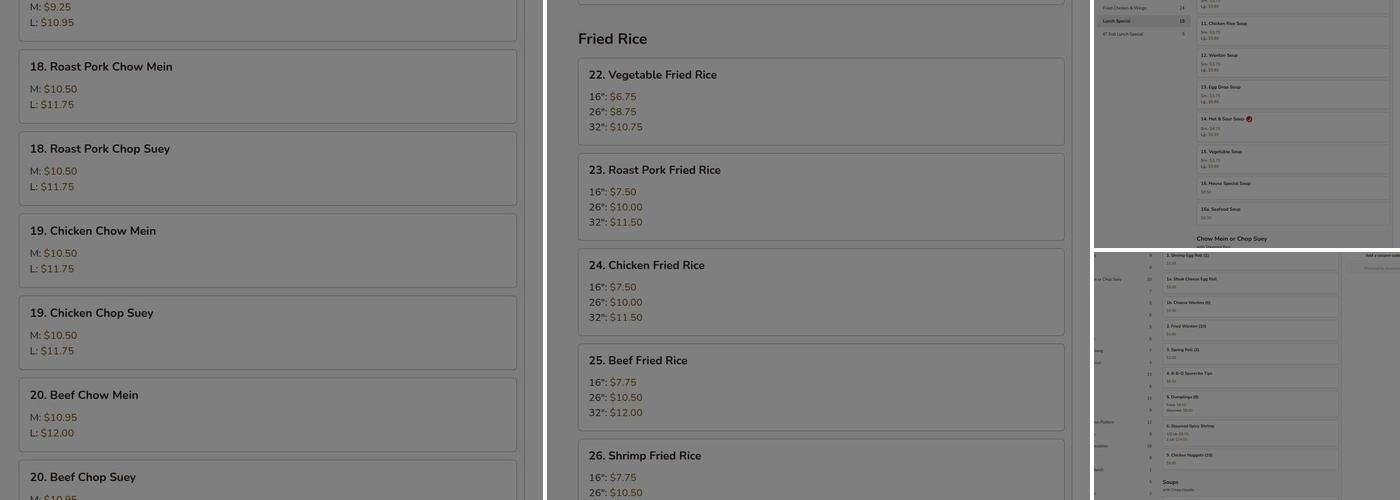Click the spicy icon beside Hot & Sour Soup
Viewport: 1400px width, 500px height.
(x=1250, y=119)
